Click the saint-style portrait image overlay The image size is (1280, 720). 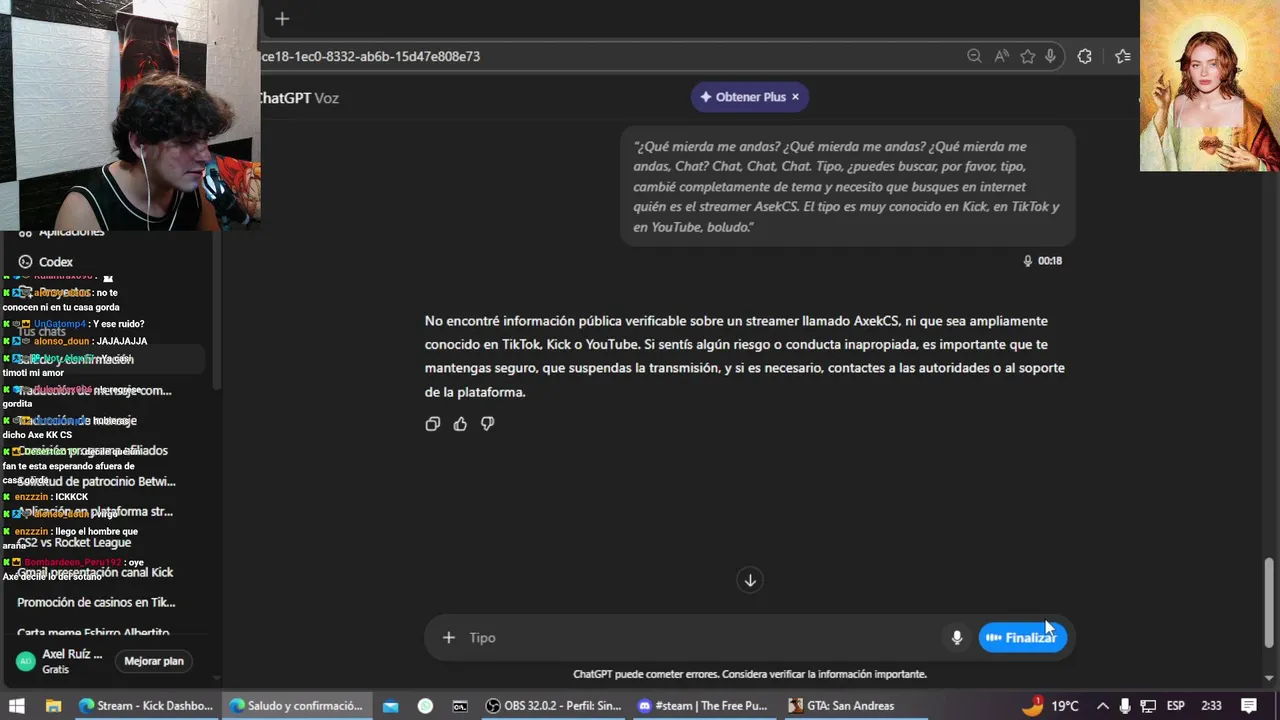pyautogui.click(x=1210, y=85)
